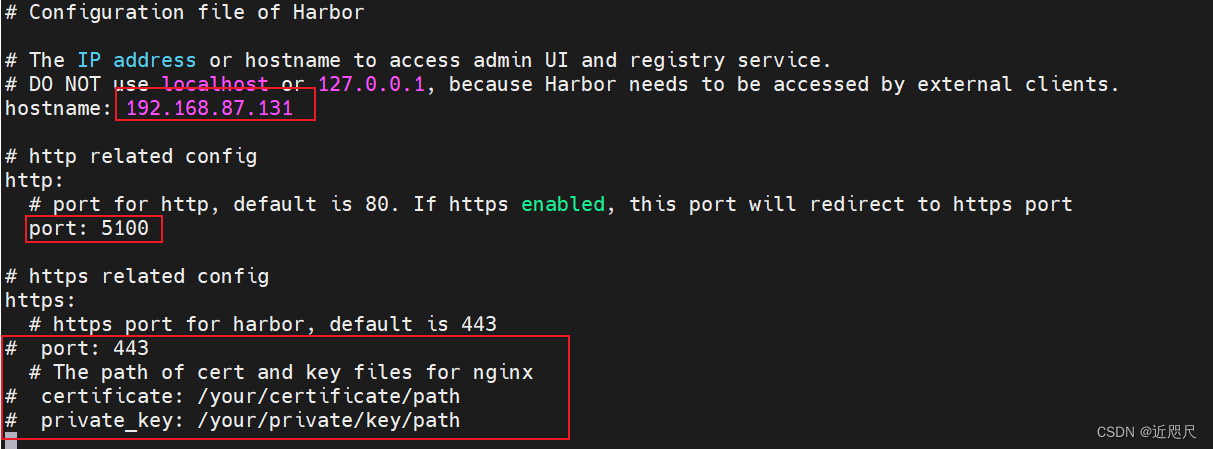This screenshot has width=1213, height=449.
Task: Click the commented certificate path line
Action: 233,396
